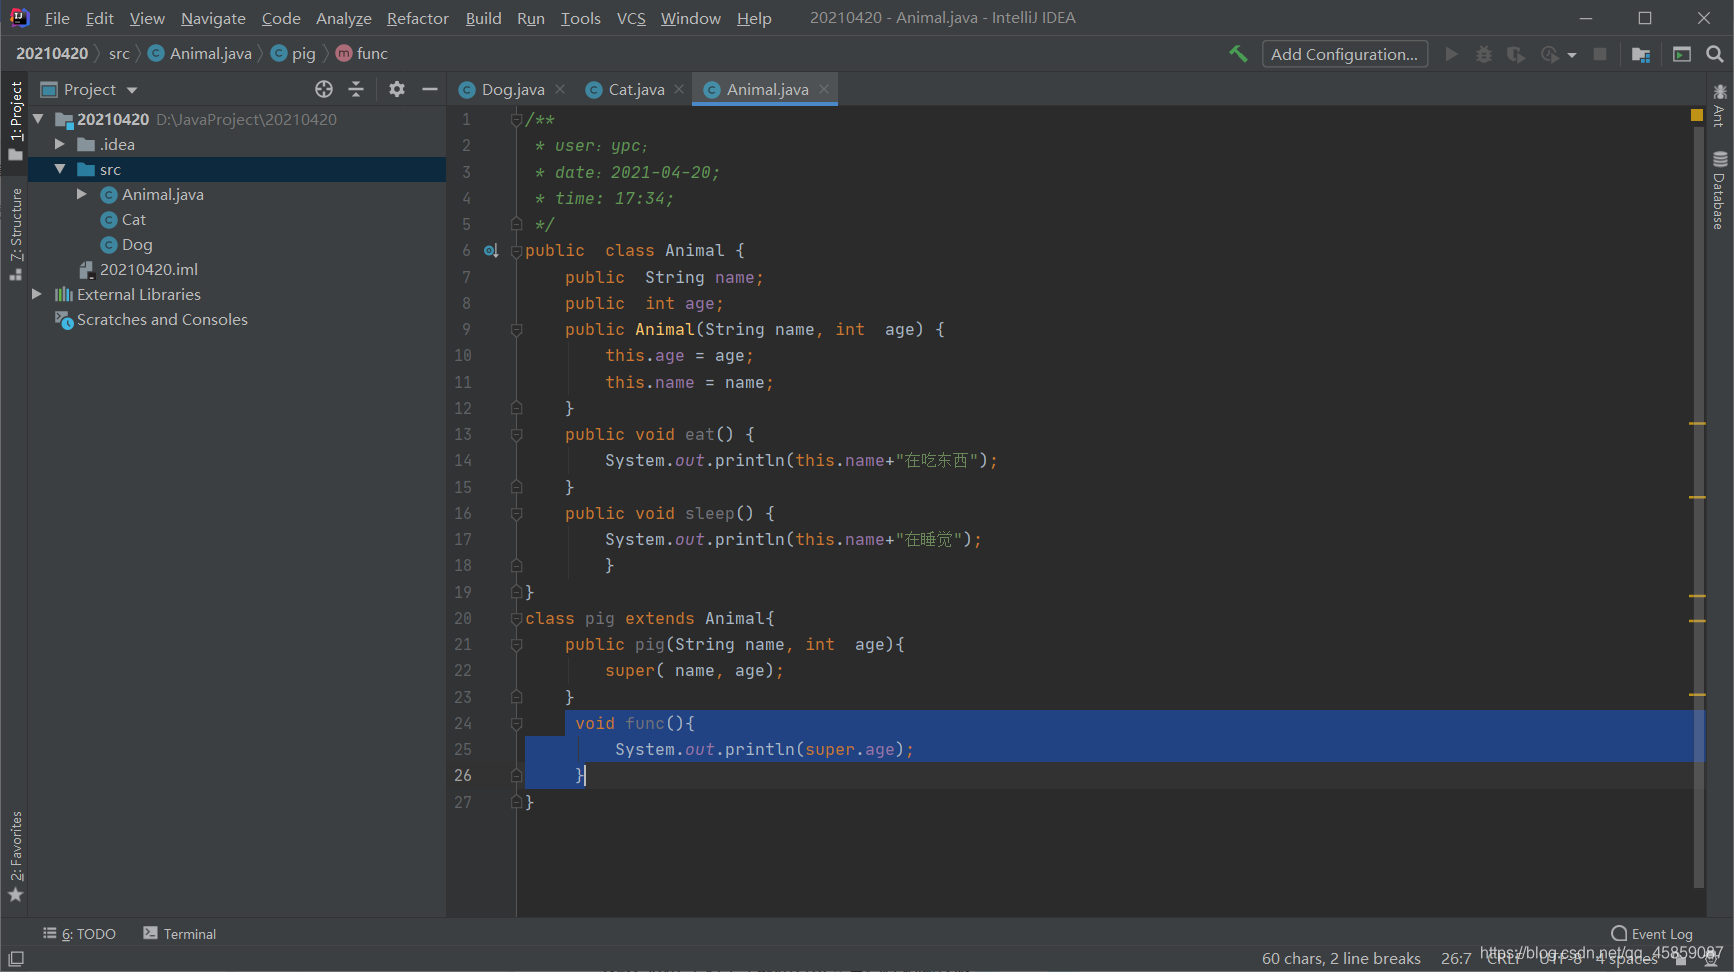Open the Event Log
Screen dimensions: 1734x972
(1652, 934)
